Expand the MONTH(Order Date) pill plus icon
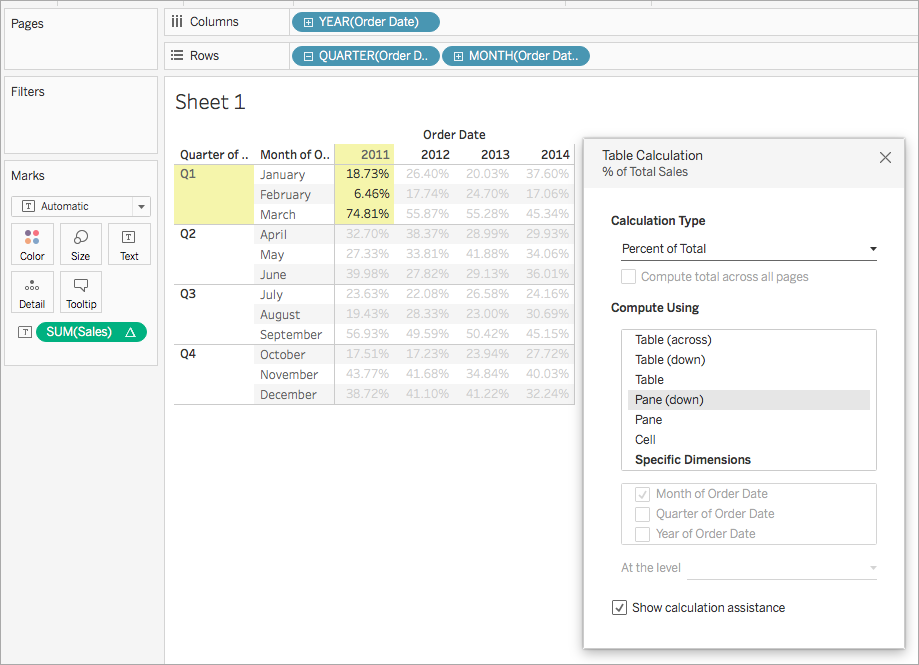 [458, 56]
